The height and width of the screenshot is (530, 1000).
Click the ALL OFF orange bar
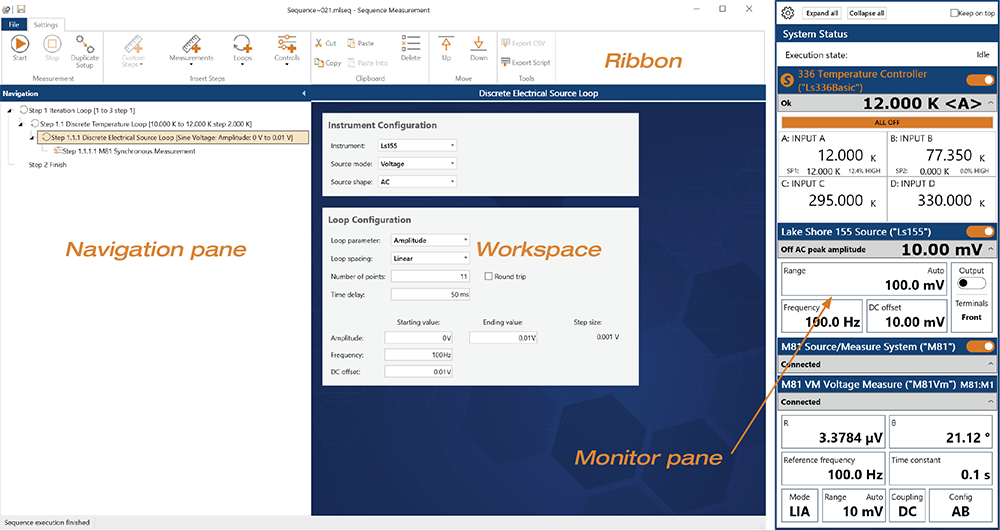888,122
